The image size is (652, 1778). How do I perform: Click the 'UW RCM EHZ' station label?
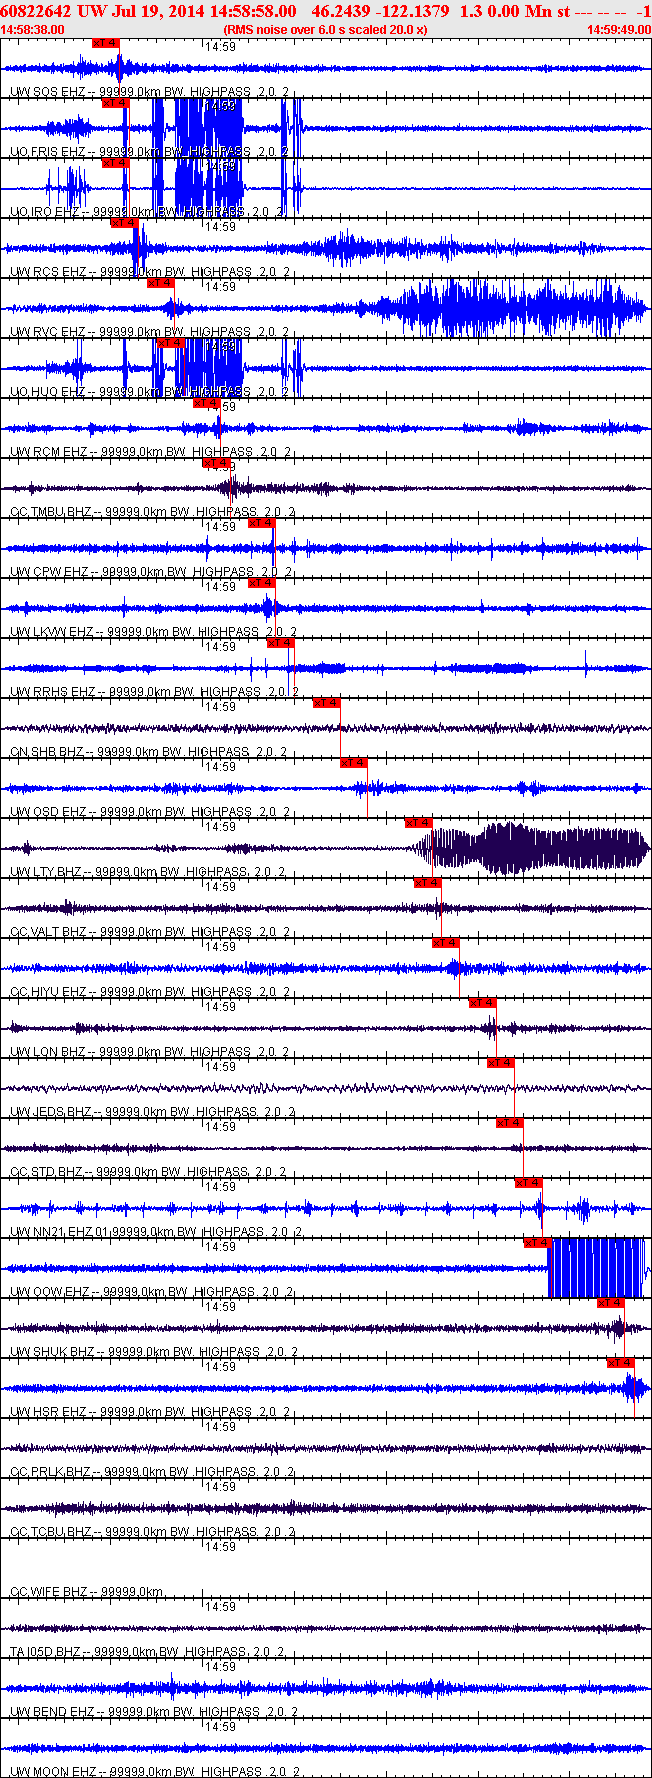click(x=47, y=452)
